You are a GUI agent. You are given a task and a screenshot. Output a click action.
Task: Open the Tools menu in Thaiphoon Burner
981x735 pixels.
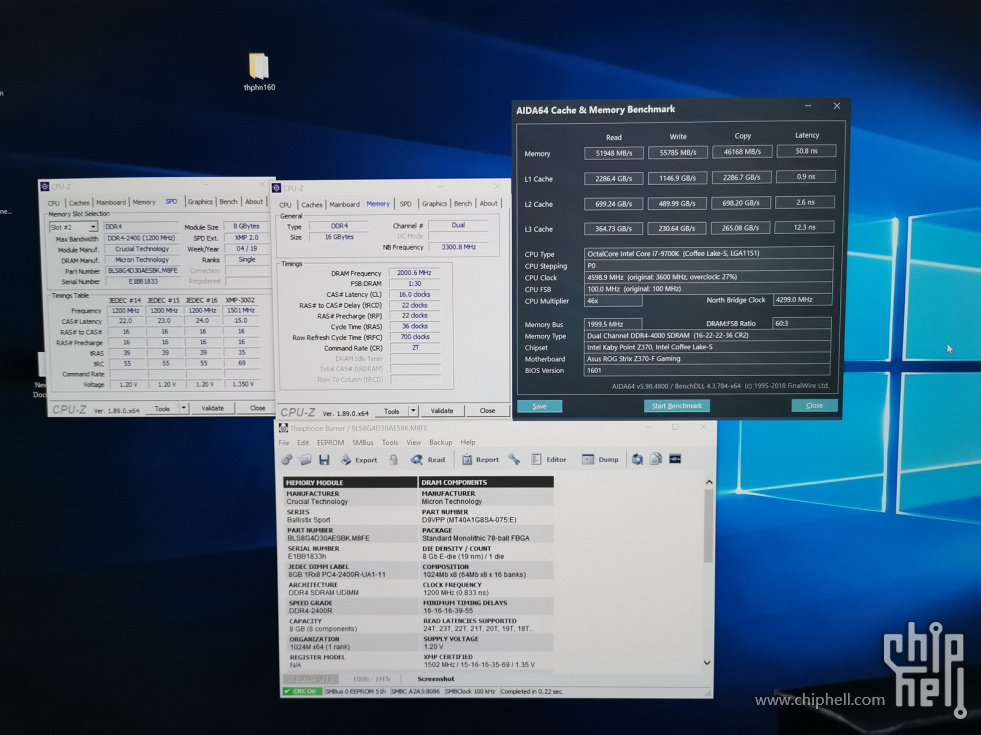pyautogui.click(x=390, y=443)
